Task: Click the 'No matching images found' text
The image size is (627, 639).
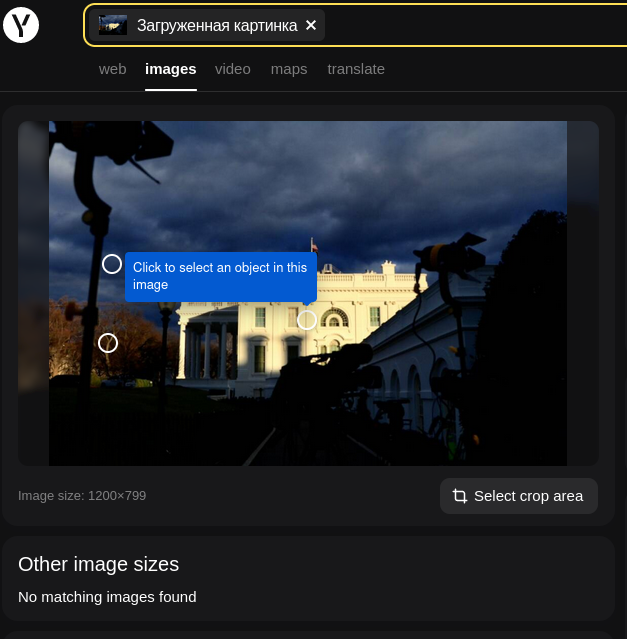Action: (x=107, y=597)
